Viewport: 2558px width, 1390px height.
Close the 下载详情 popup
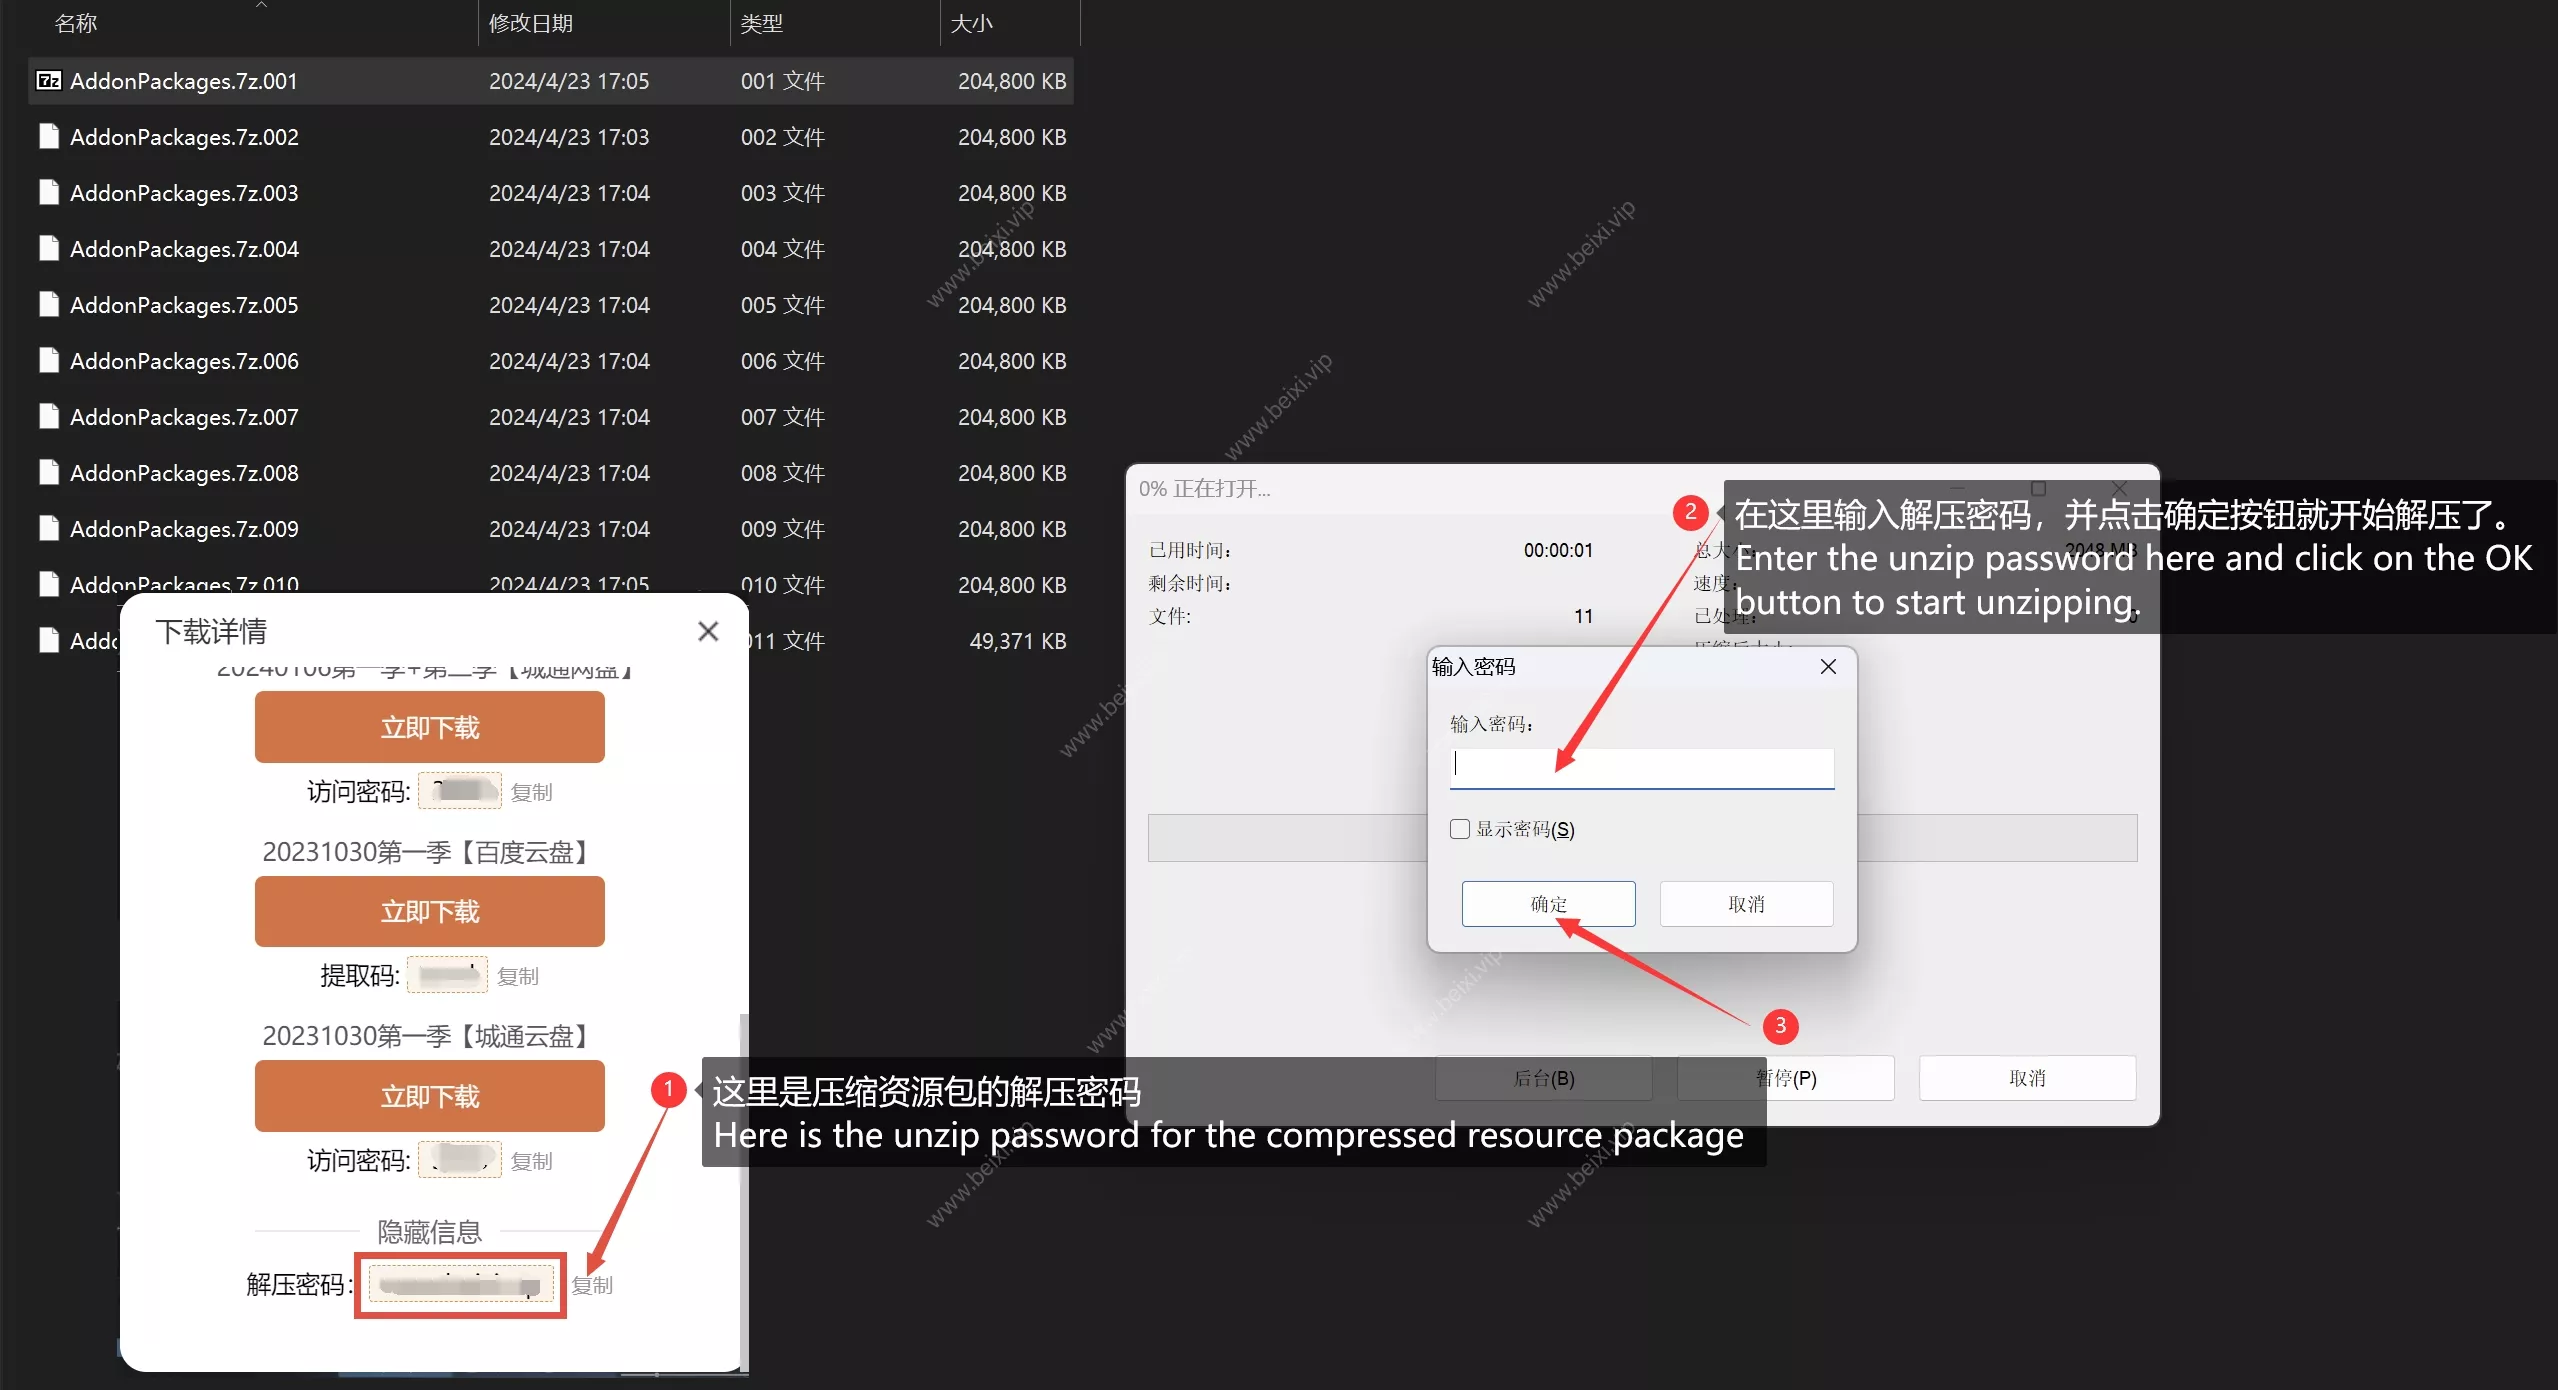[x=708, y=631]
